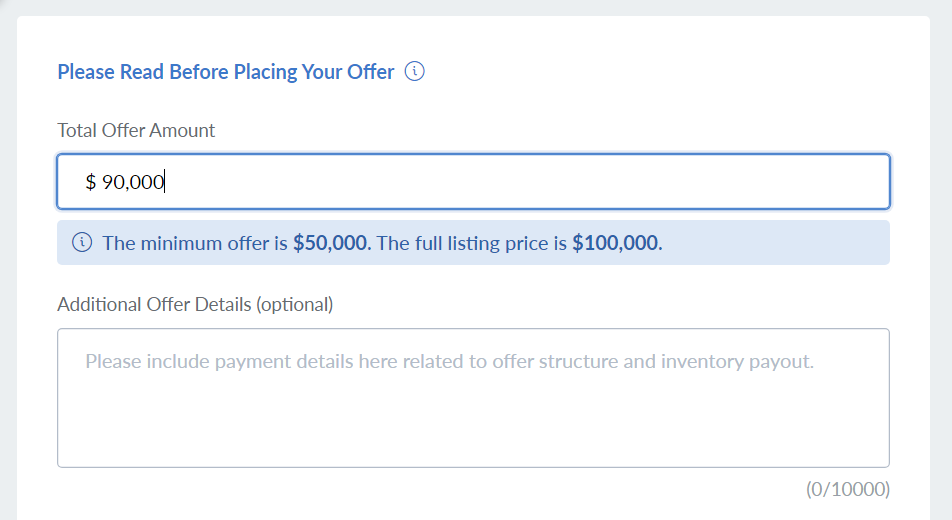Click the blue minimum offer notice banner
The height and width of the screenshot is (520, 952).
474,243
